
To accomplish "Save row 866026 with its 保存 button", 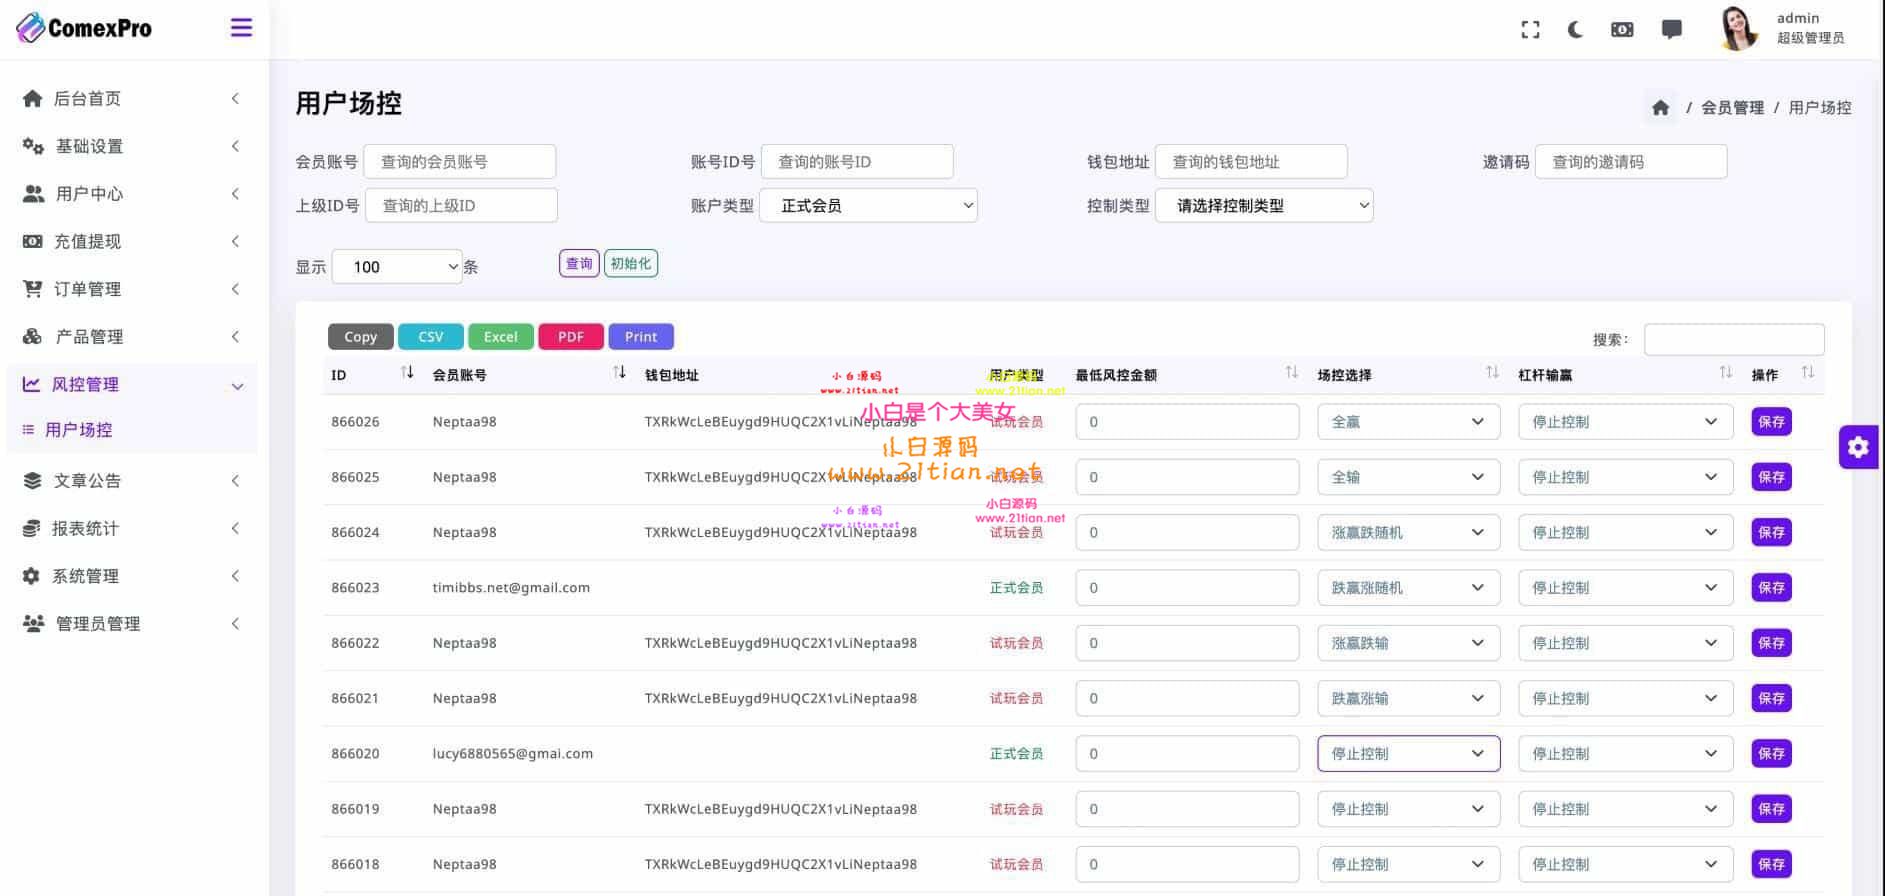I will pos(1771,422).
